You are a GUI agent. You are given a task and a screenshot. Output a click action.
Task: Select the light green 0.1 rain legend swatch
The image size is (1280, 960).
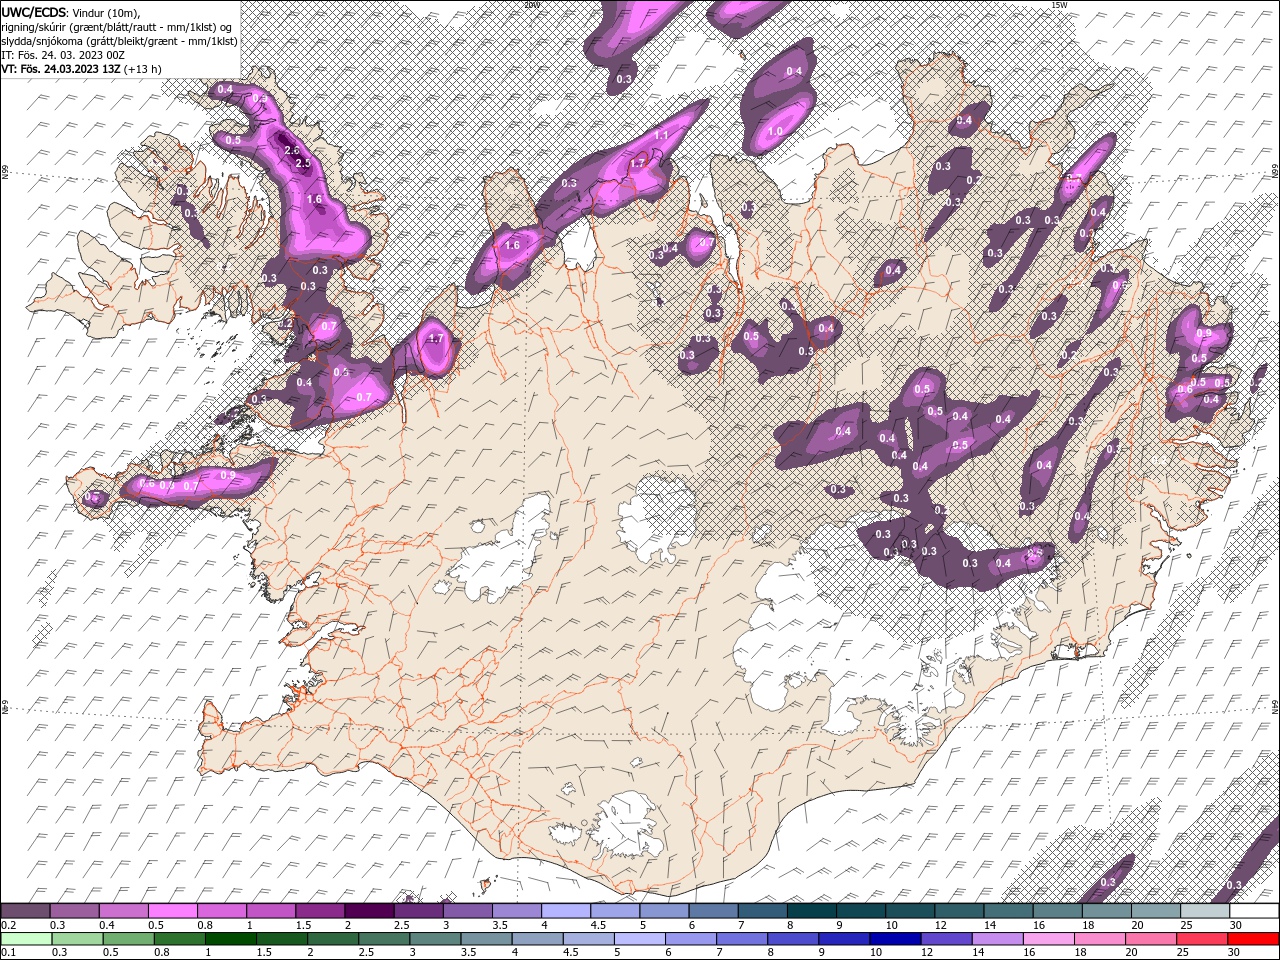point(26,938)
